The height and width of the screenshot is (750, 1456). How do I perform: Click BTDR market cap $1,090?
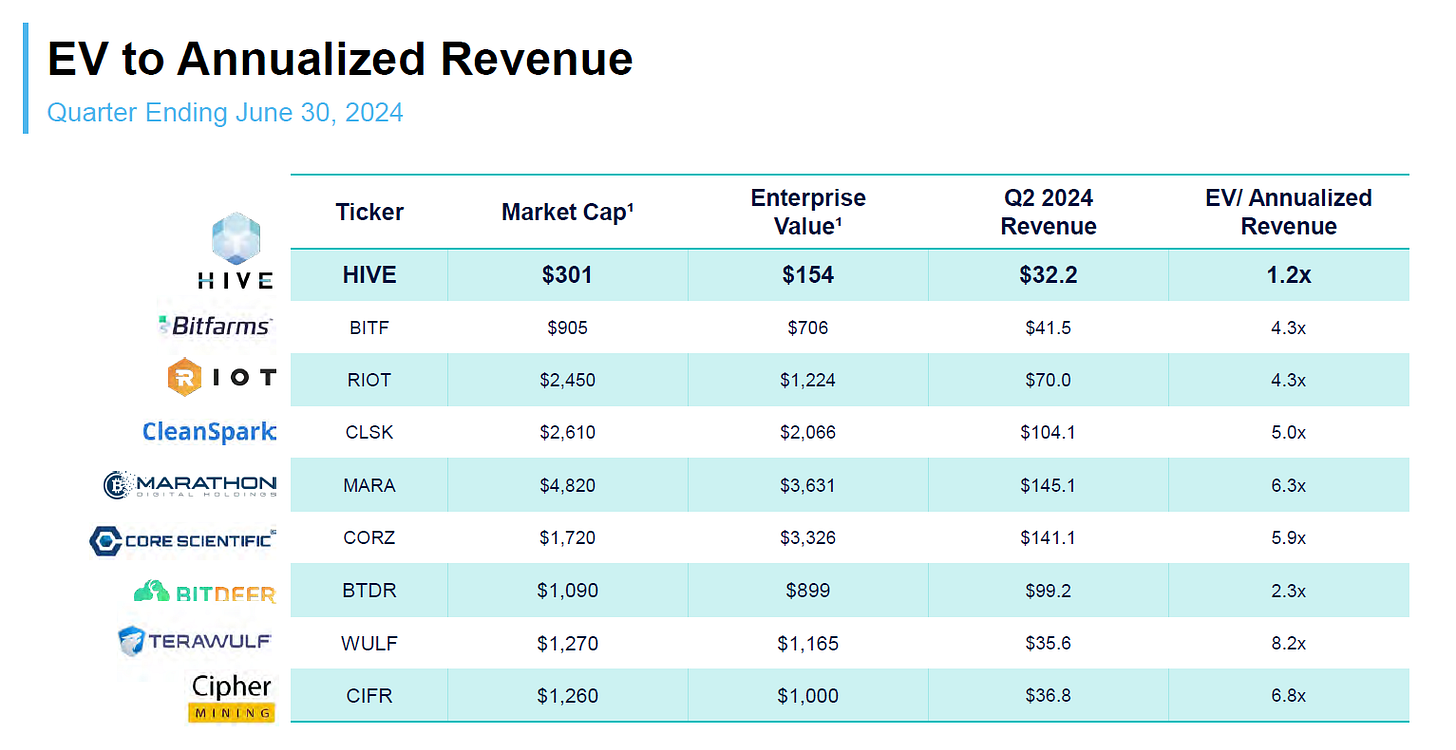pos(567,591)
